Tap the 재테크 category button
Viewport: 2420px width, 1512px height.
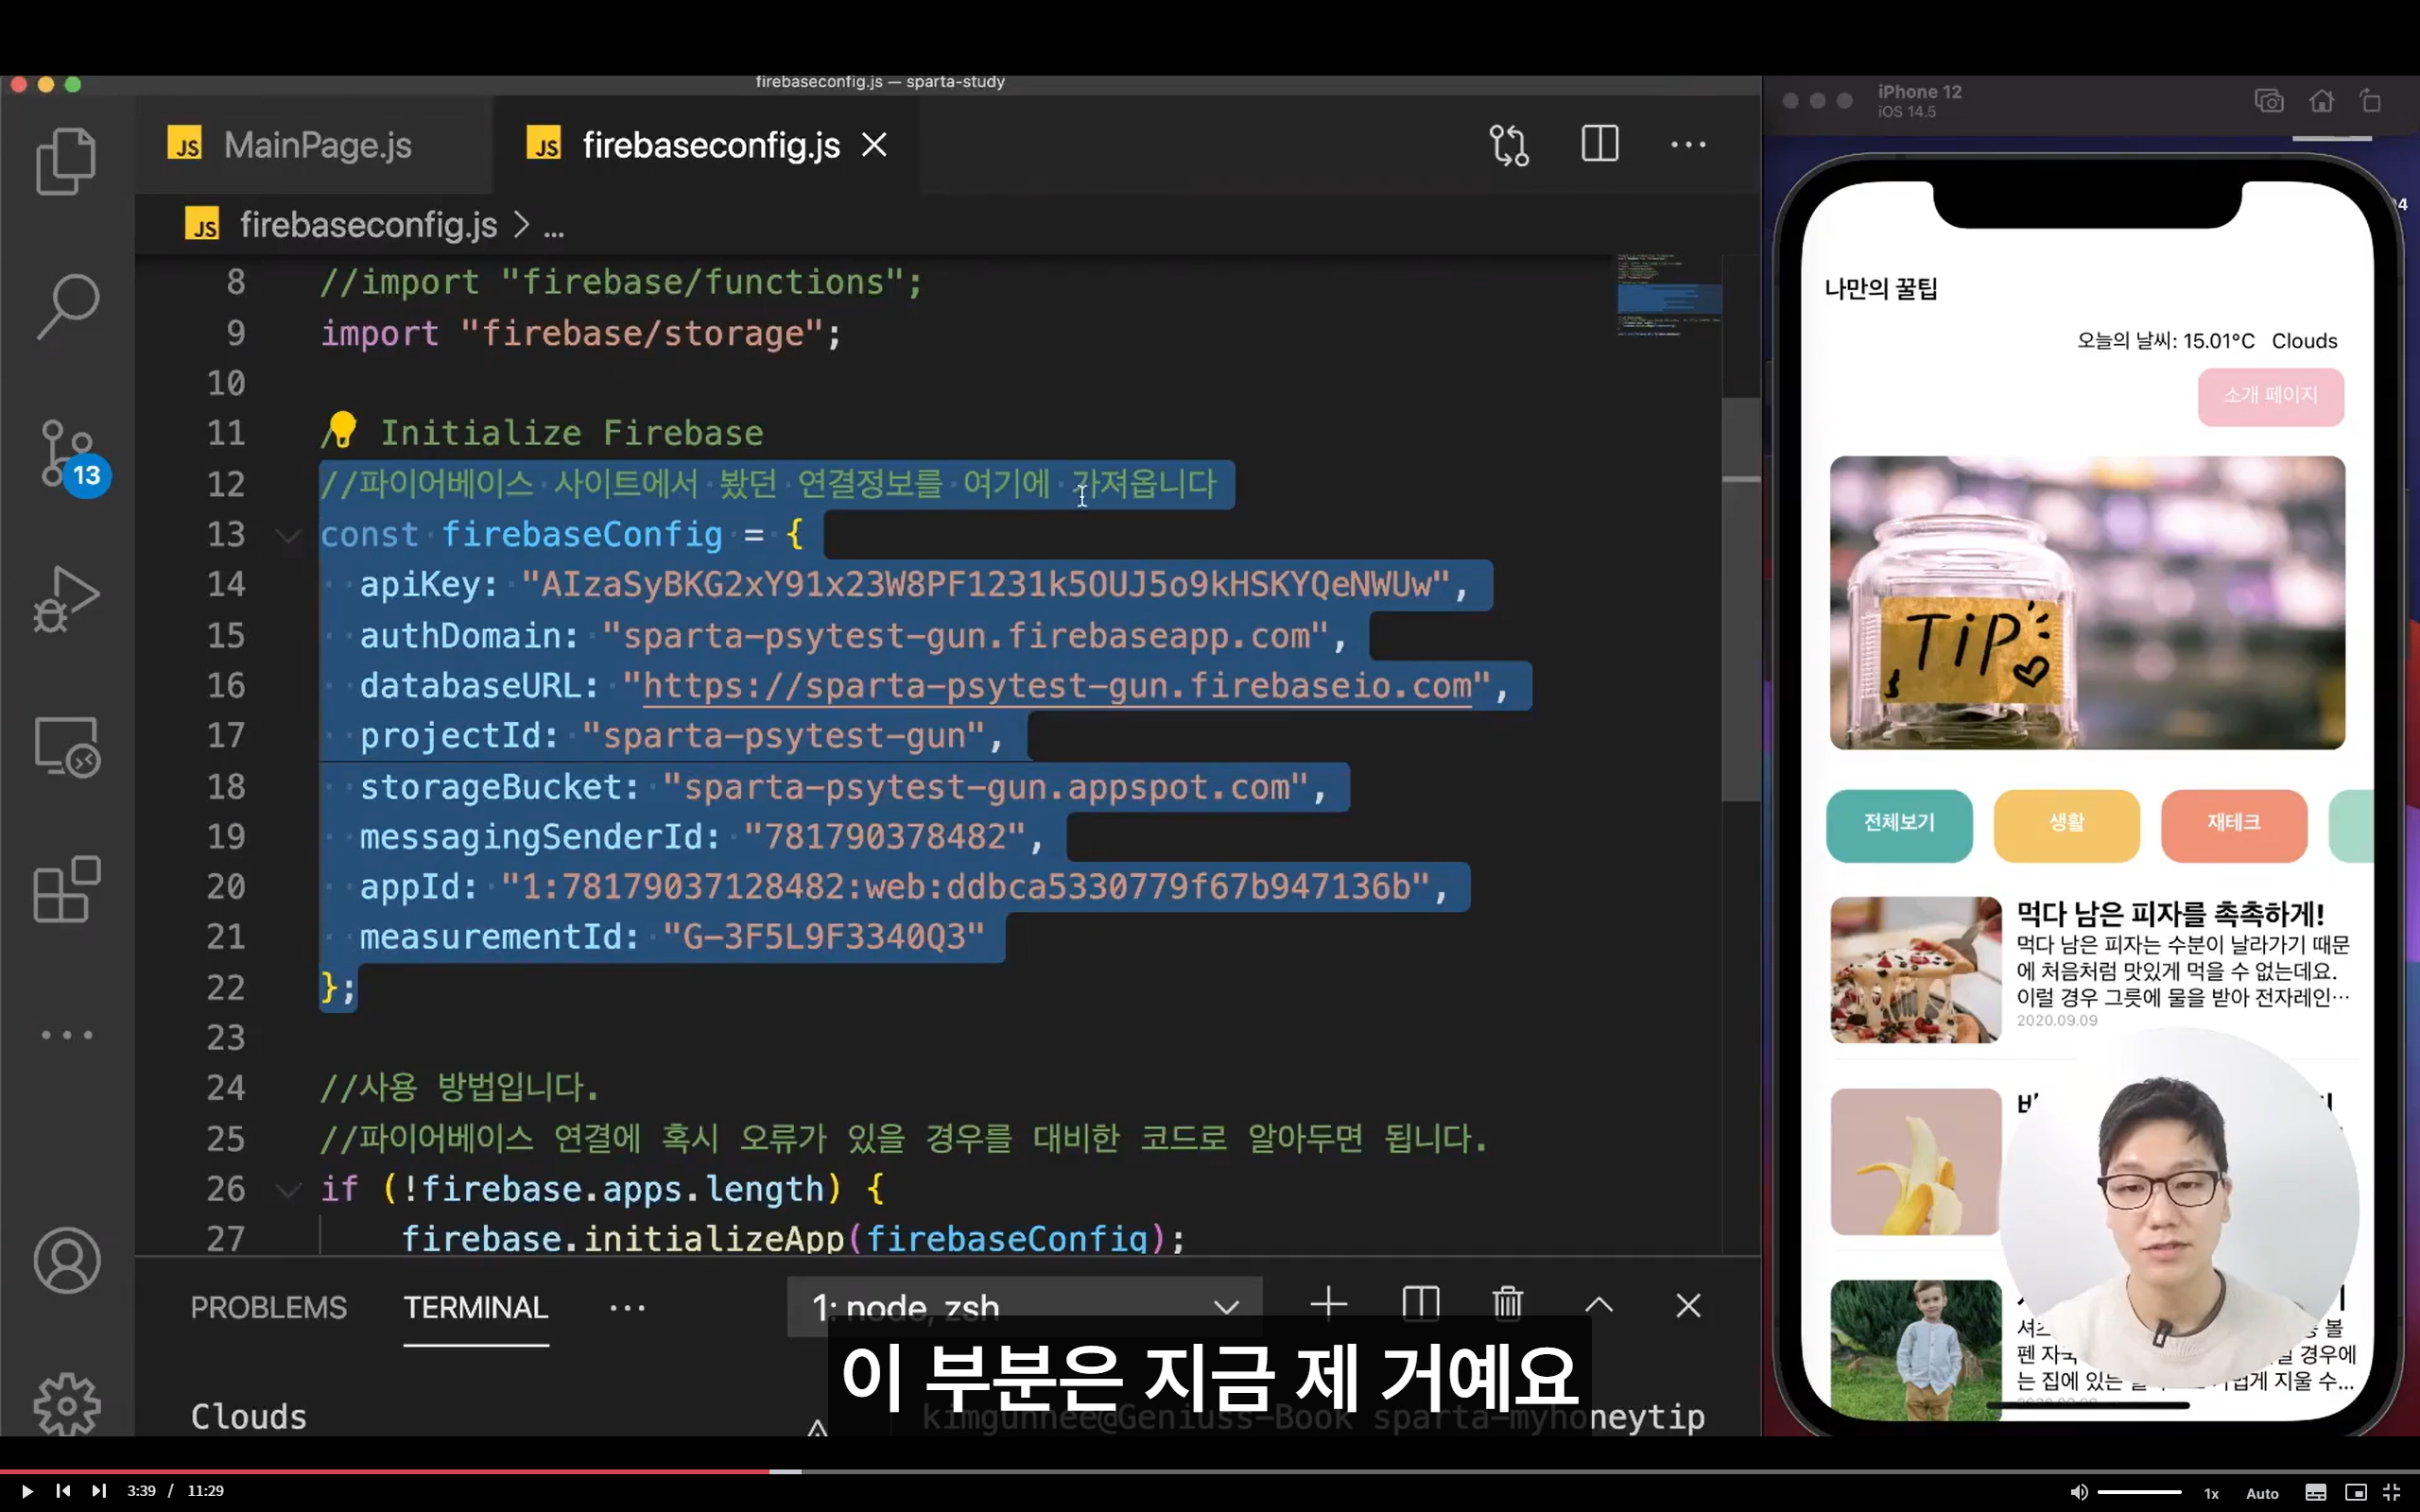(2234, 825)
